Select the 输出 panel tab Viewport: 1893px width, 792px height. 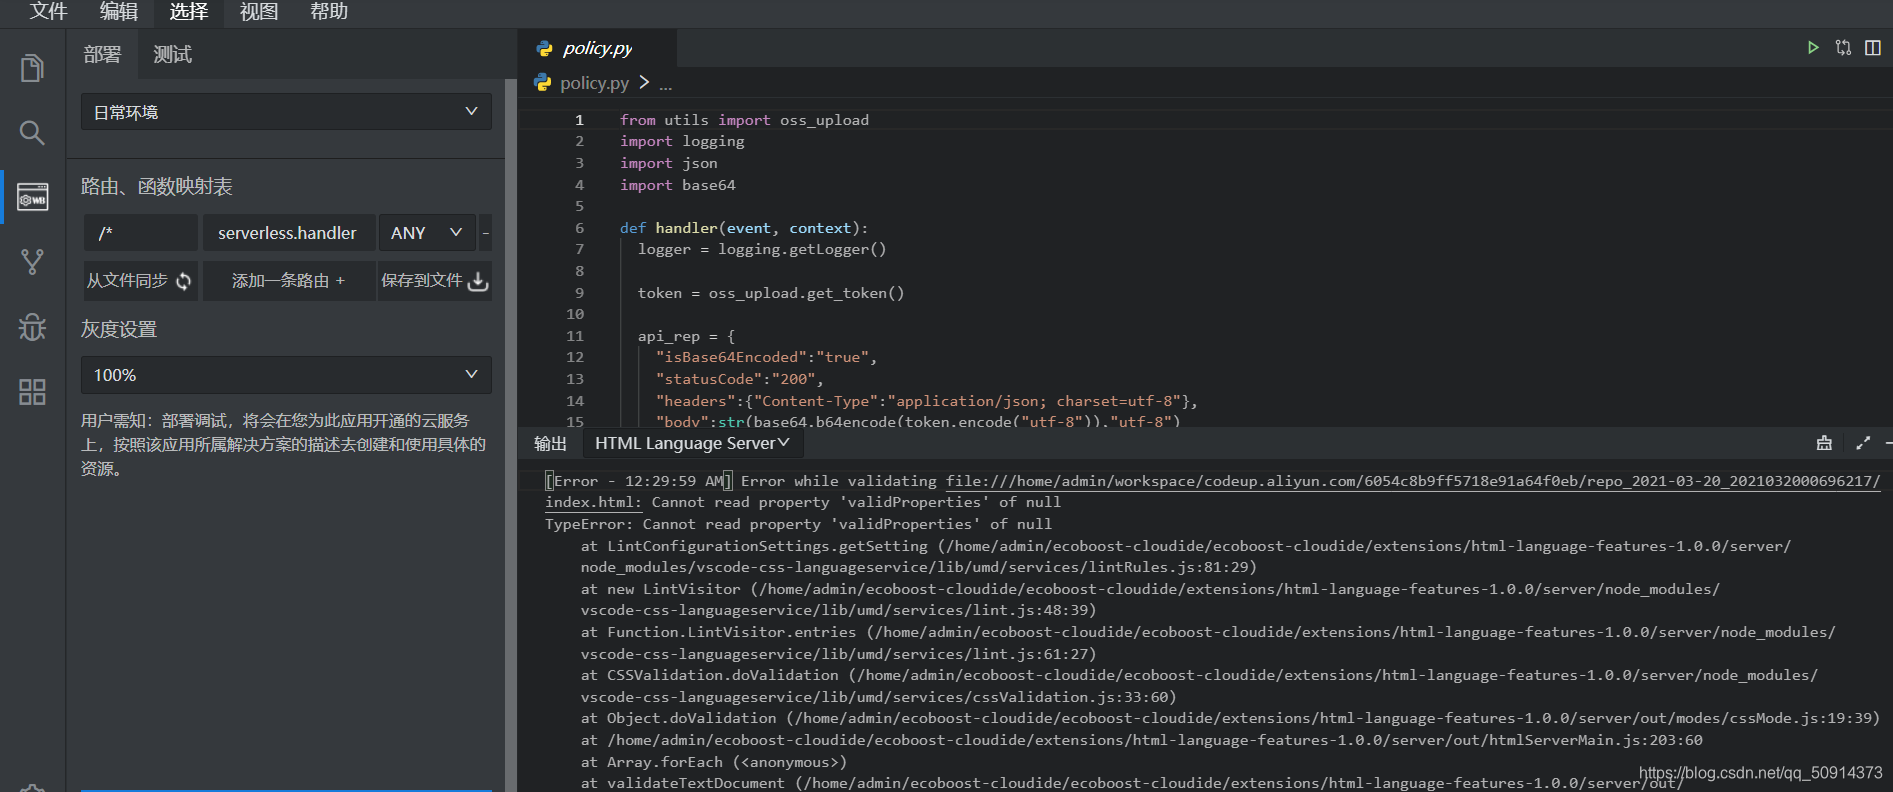pos(550,443)
